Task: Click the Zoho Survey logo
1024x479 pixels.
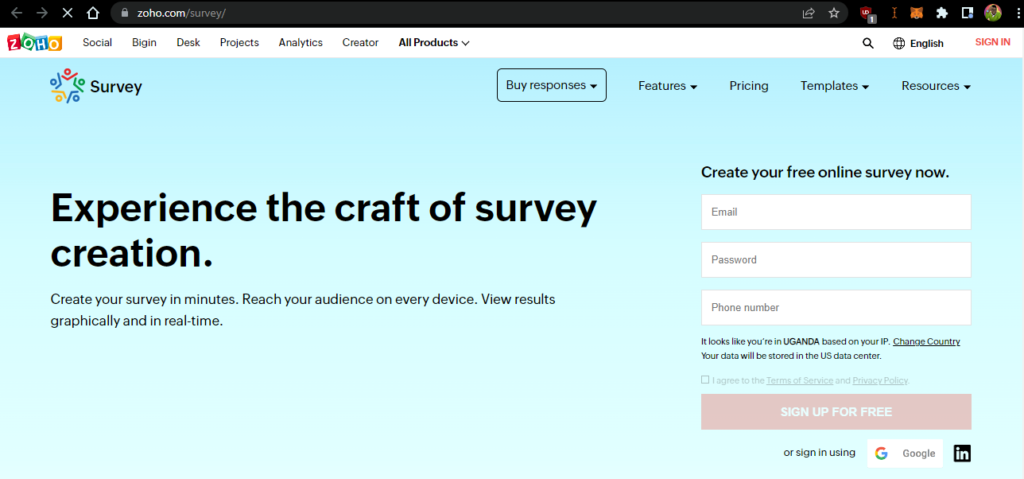Action: click(x=96, y=86)
